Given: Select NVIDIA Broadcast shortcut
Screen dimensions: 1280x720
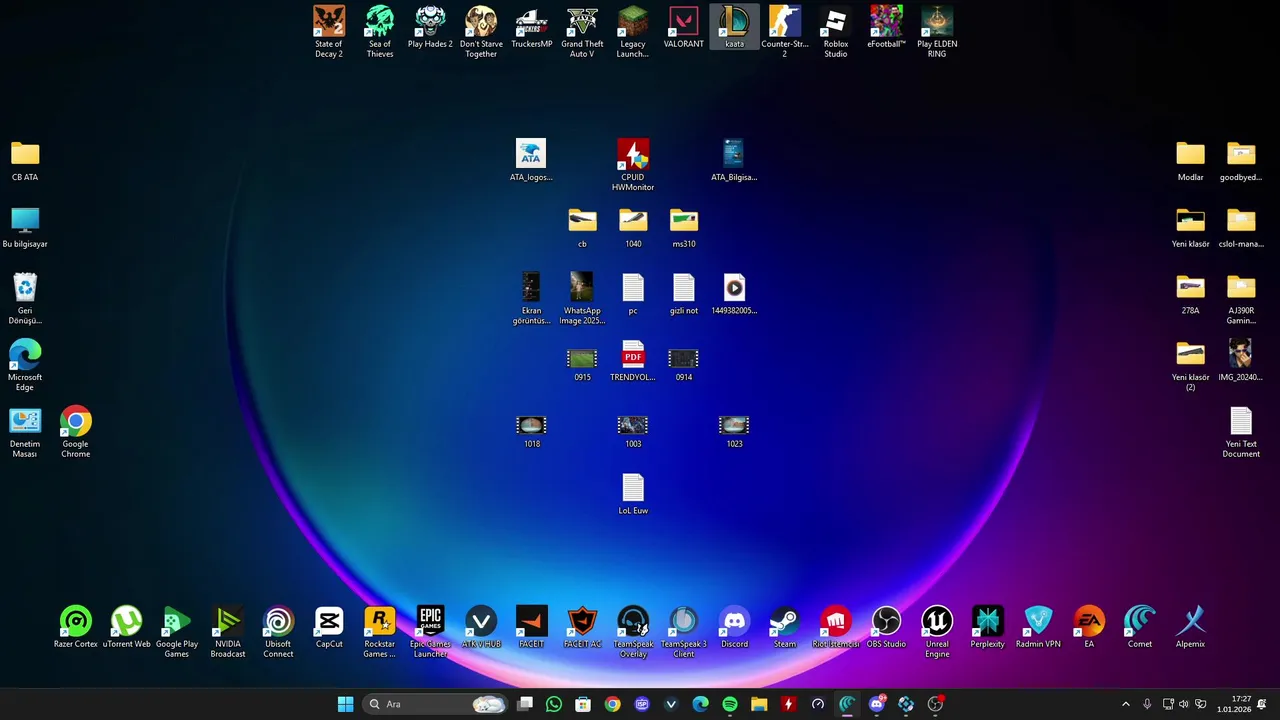Looking at the screenshot, I should pyautogui.click(x=228, y=632).
